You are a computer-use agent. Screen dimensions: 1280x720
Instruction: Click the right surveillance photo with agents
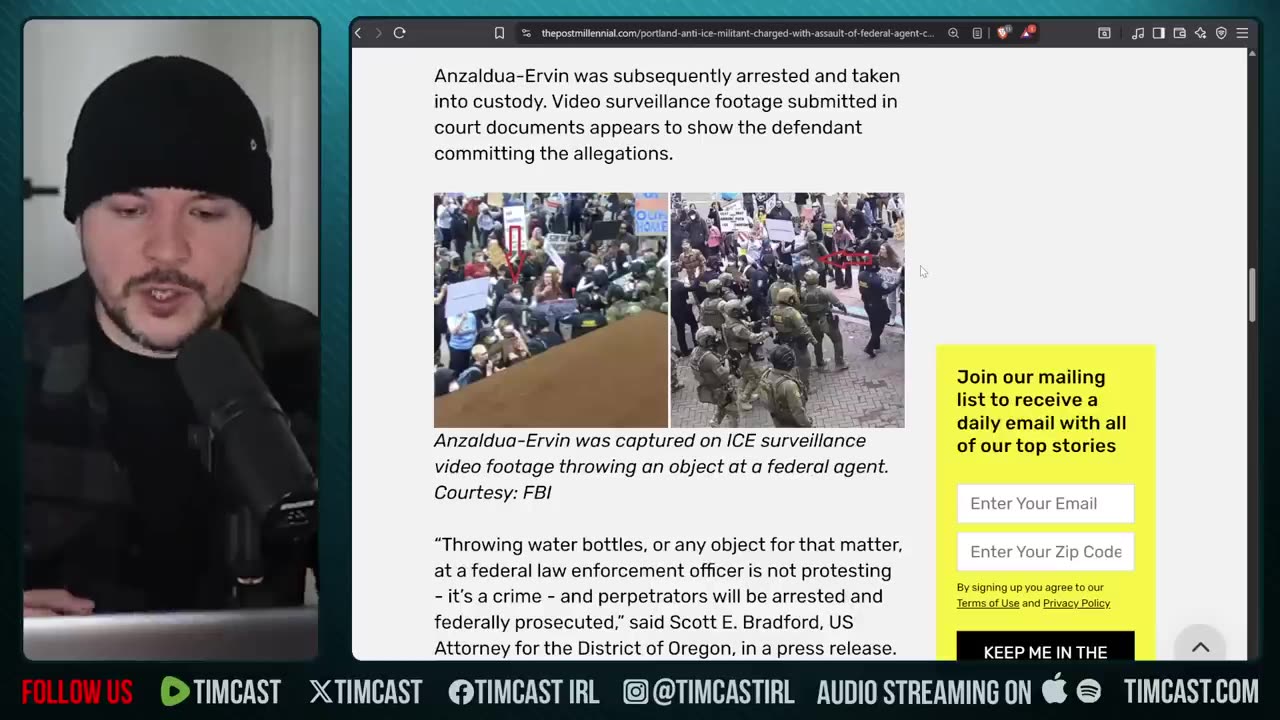coord(787,310)
